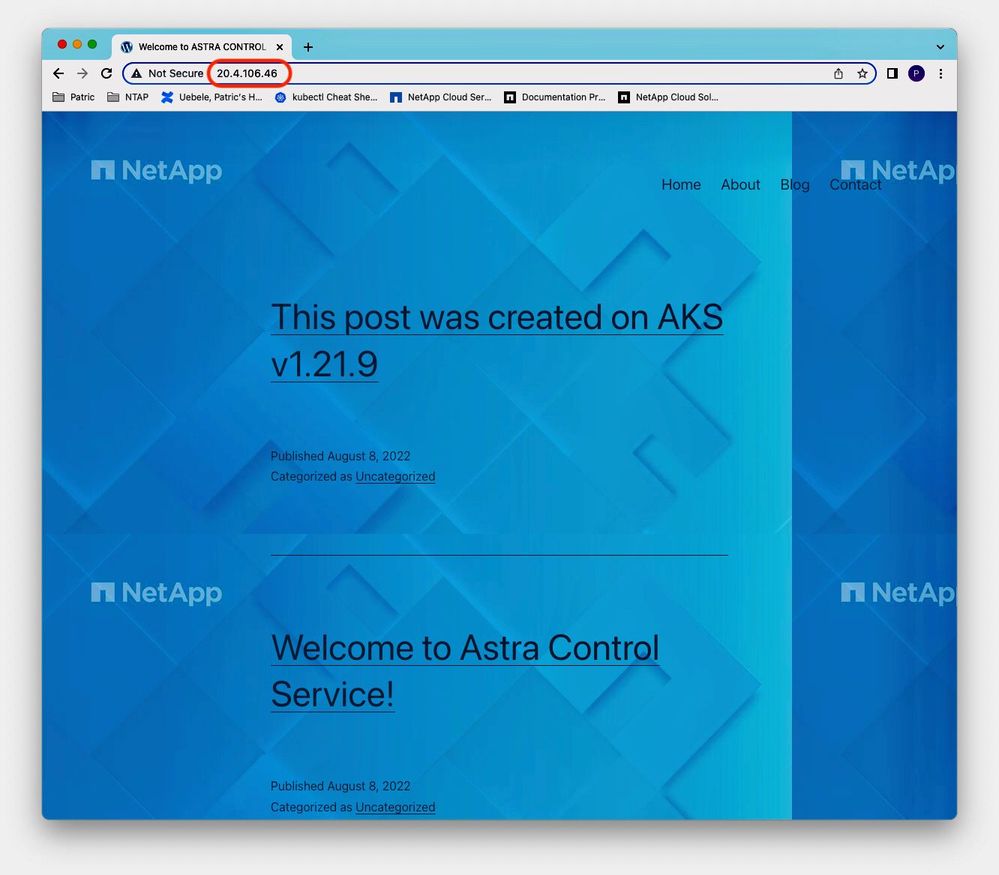Click the Home navigation link
This screenshot has height=875, width=999.
680,185
